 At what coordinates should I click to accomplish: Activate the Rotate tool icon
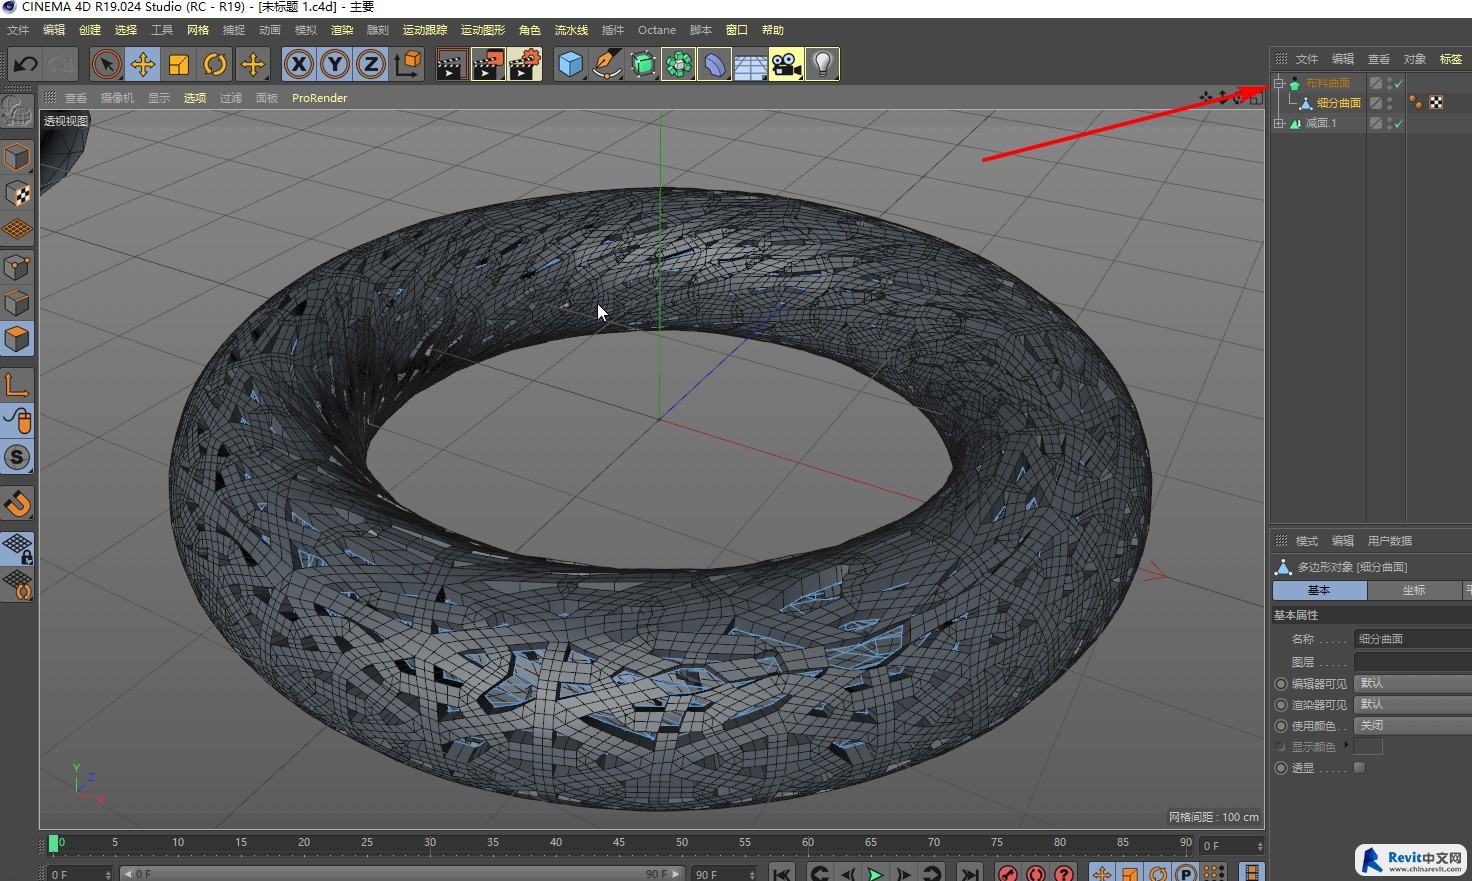tap(215, 64)
